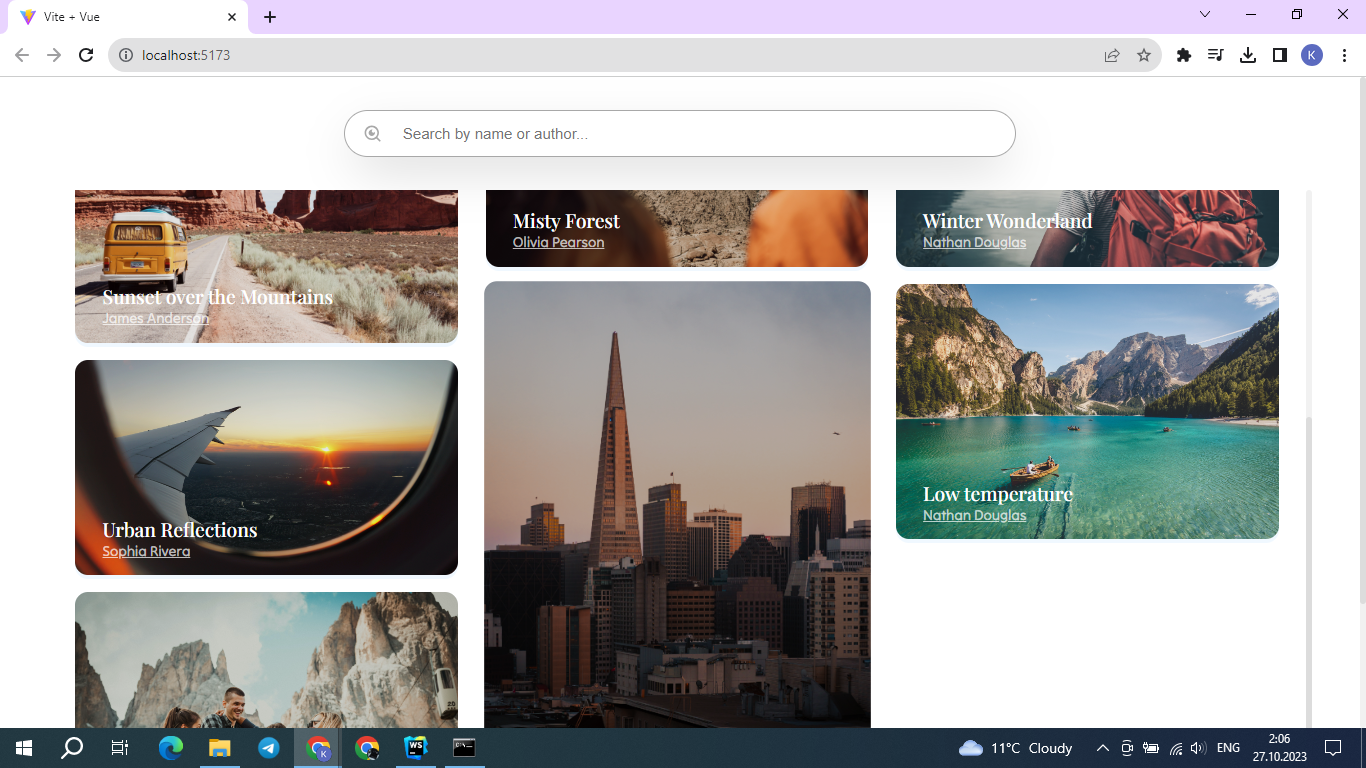Open a new tab with the plus button
The height and width of the screenshot is (768, 1366).
pyautogui.click(x=270, y=16)
